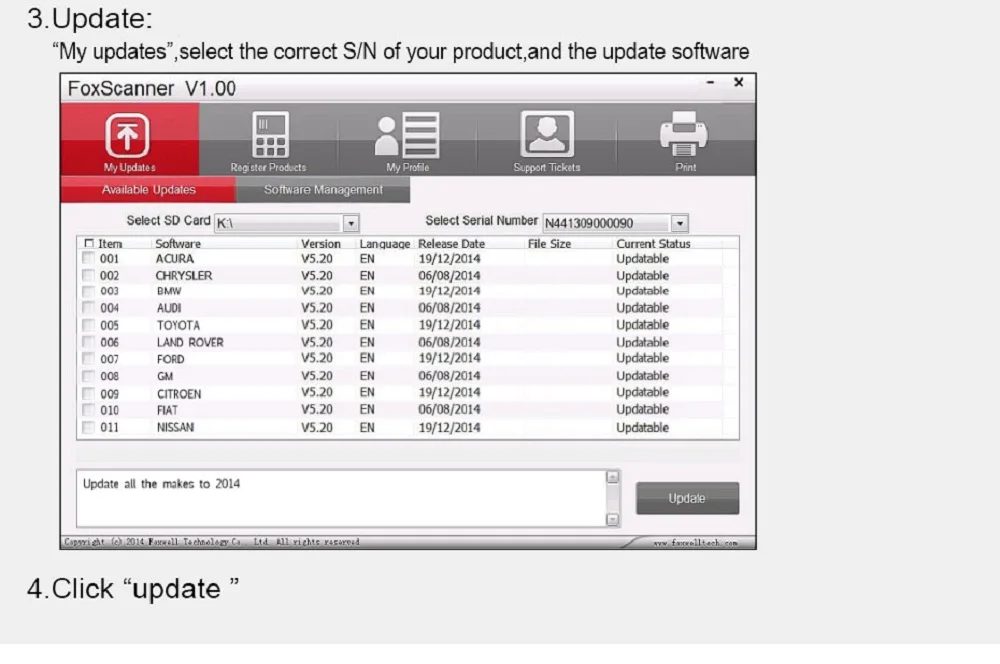Select the TOYOTA software name
The image size is (1000, 664).
tap(179, 325)
